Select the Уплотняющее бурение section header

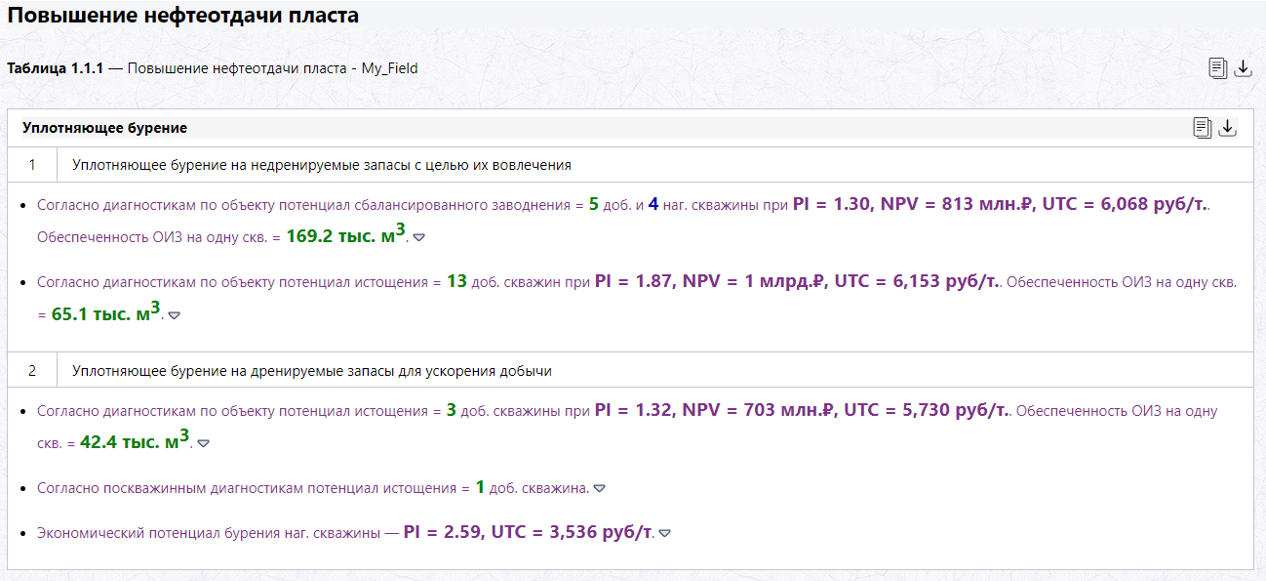(630, 128)
